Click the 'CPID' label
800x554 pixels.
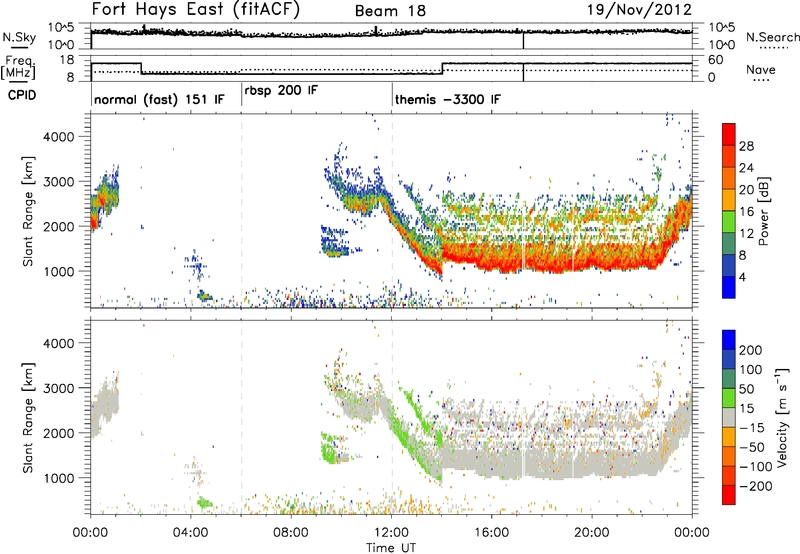coord(22,95)
